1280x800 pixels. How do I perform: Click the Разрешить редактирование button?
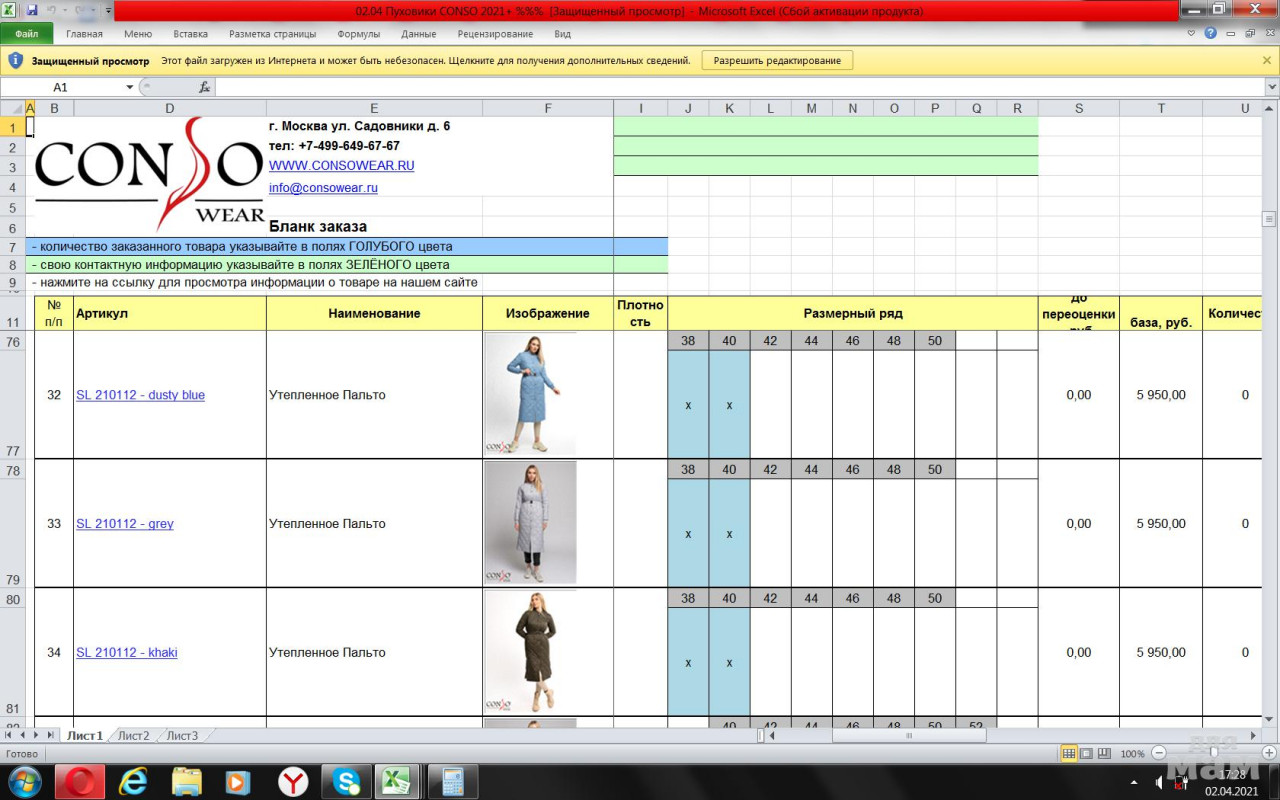pos(777,60)
